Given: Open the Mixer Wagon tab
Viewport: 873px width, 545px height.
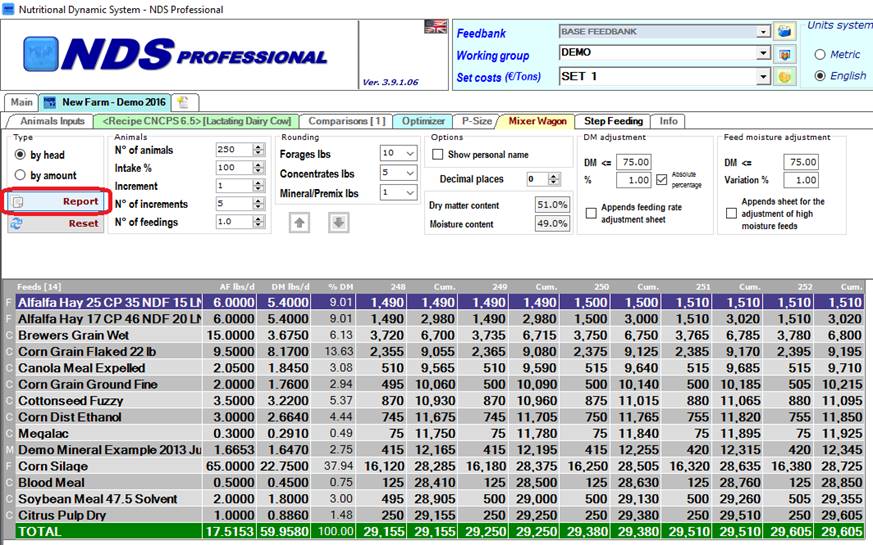Looking at the screenshot, I should (x=537, y=121).
